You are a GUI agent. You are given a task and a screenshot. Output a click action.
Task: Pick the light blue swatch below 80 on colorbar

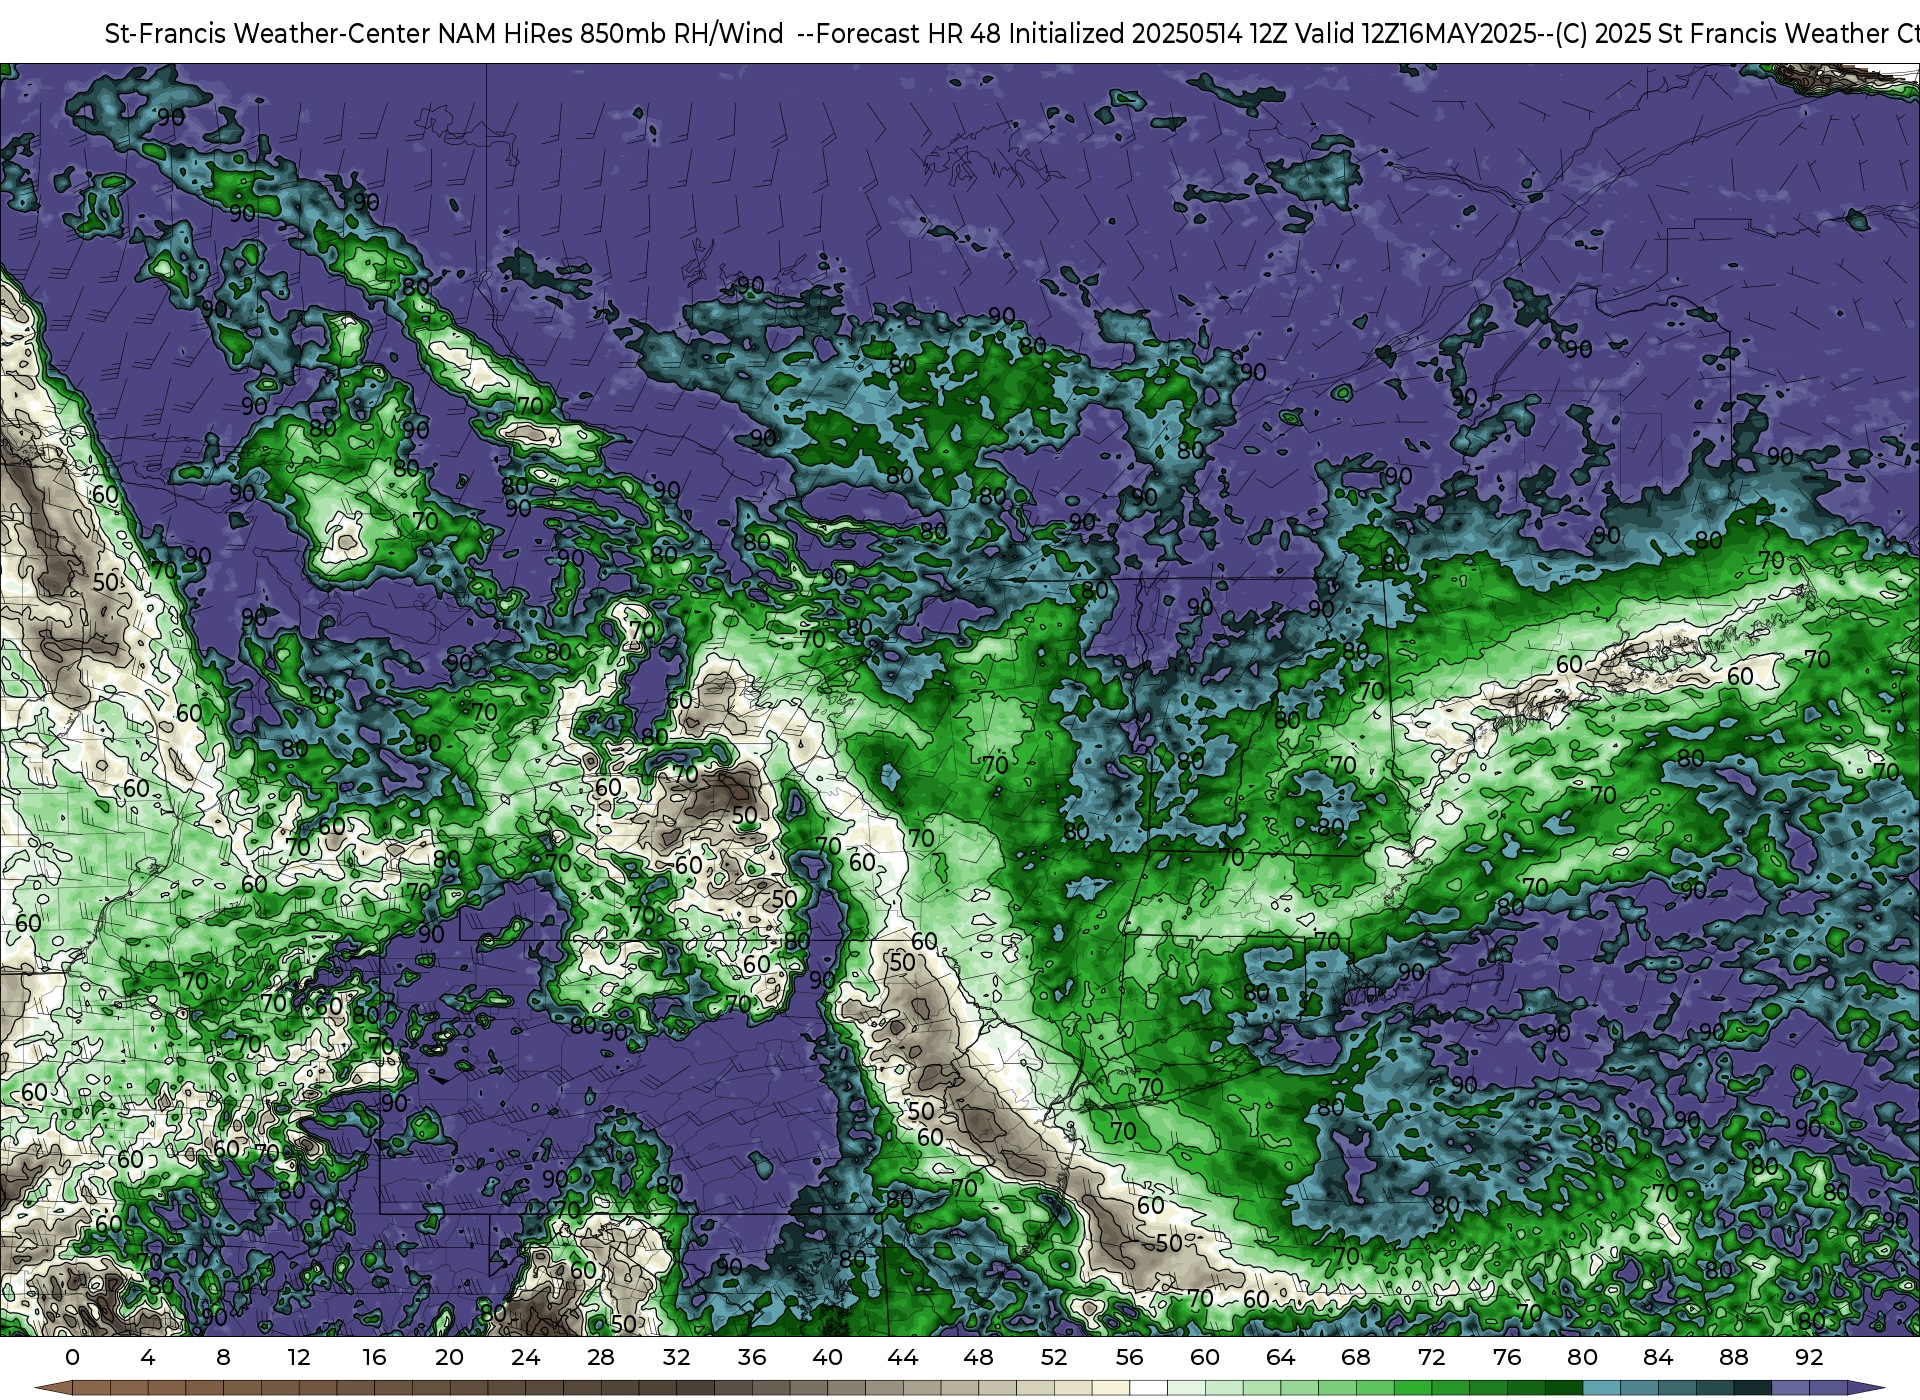point(1602,1389)
